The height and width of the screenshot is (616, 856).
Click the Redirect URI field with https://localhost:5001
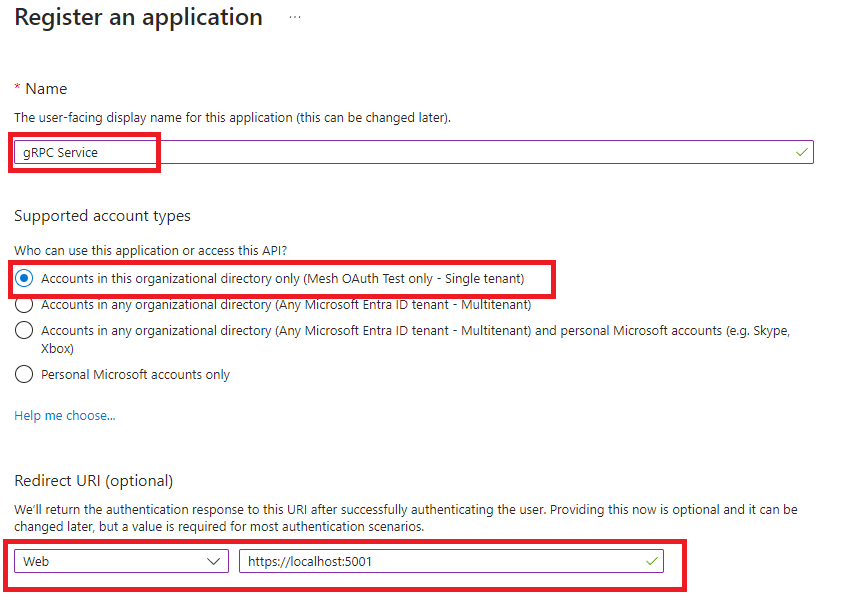coord(440,561)
